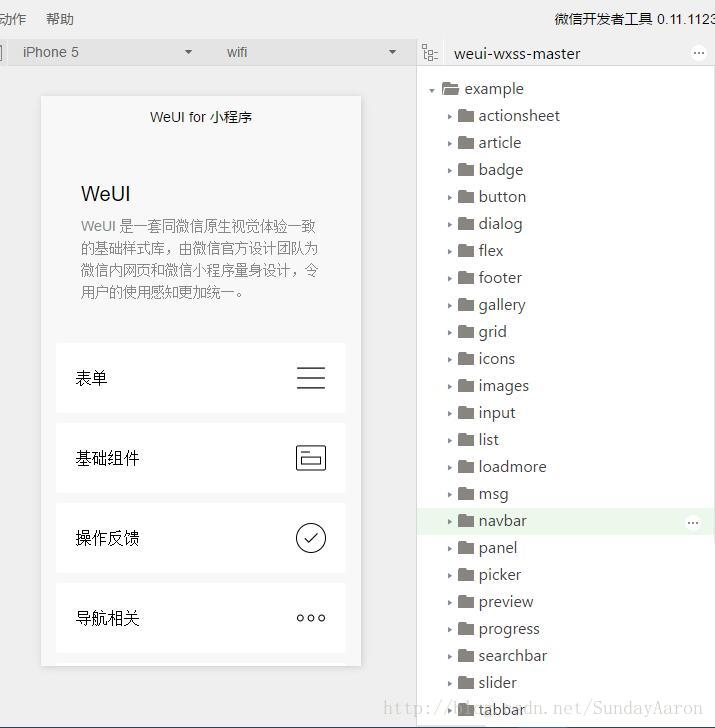Click the project tree structure icon
Screen dimensions: 715x728
click(429, 52)
